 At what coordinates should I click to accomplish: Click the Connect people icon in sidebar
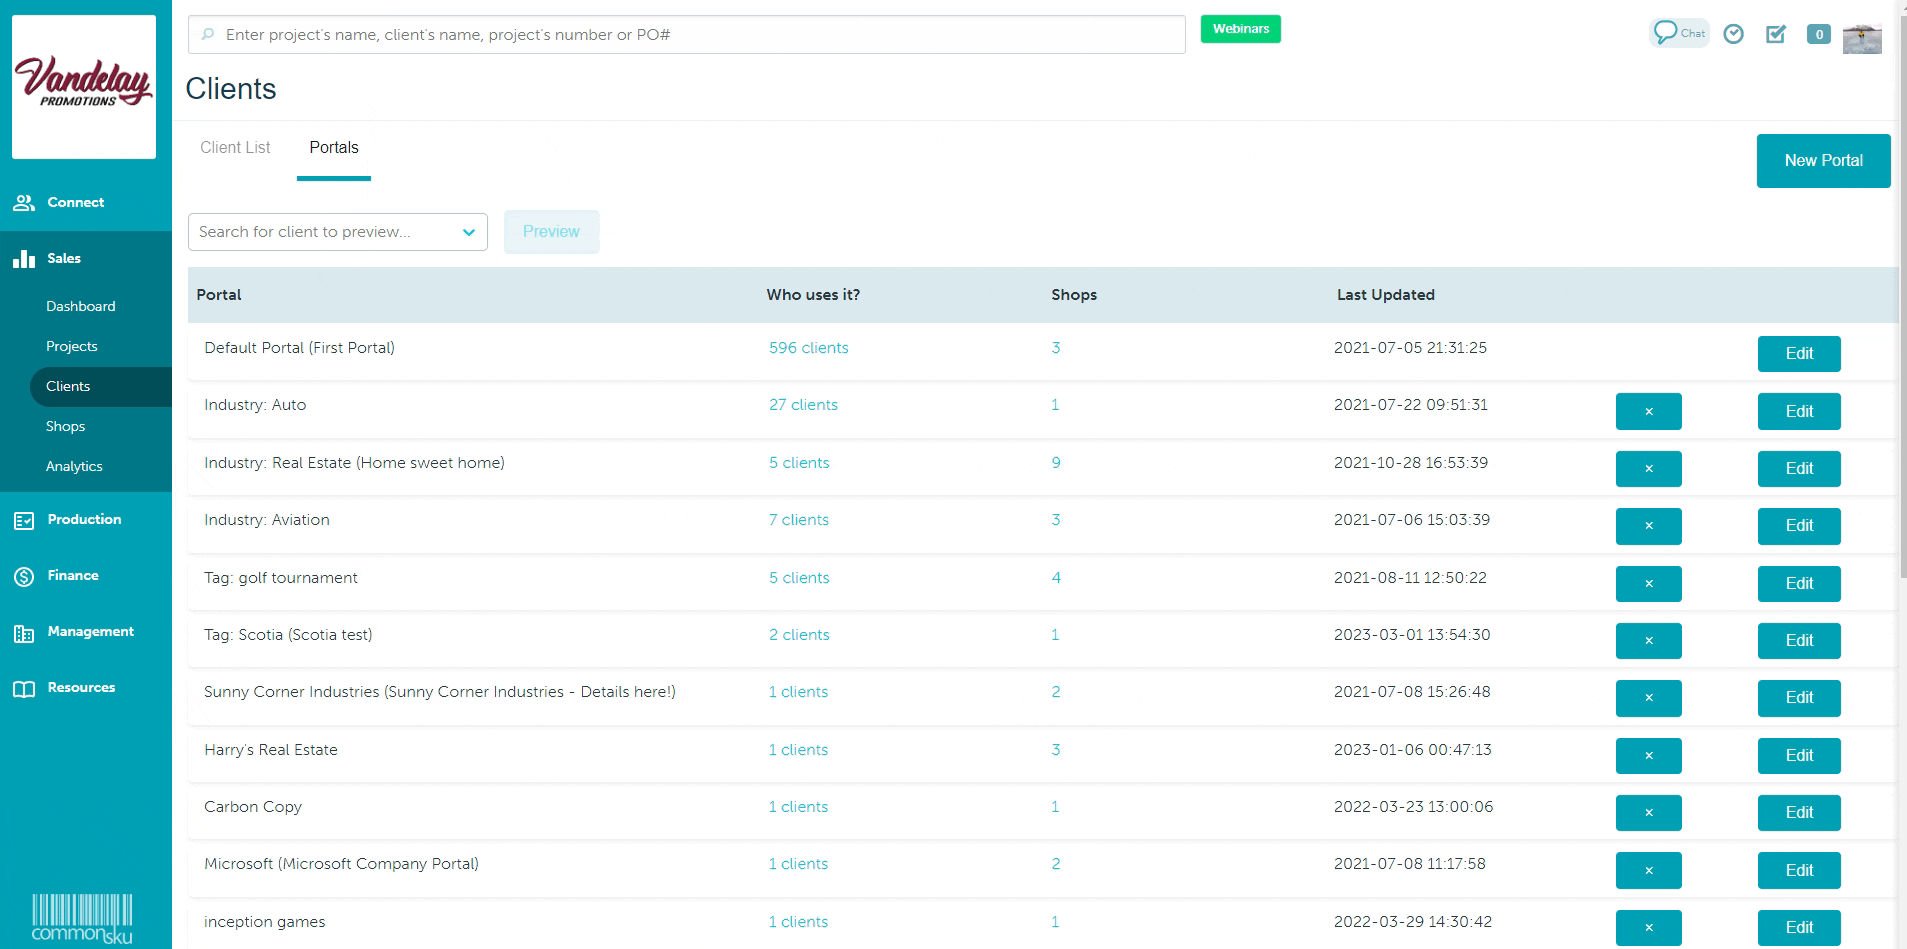[x=24, y=203]
